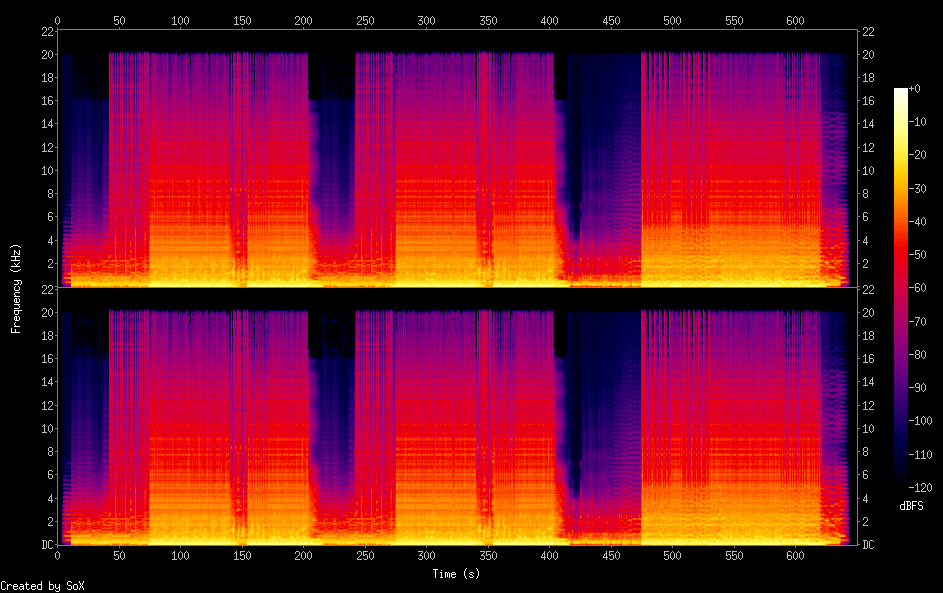Click the 'DC' label on the right frequency axis
This screenshot has height=593, width=943.
(868, 544)
